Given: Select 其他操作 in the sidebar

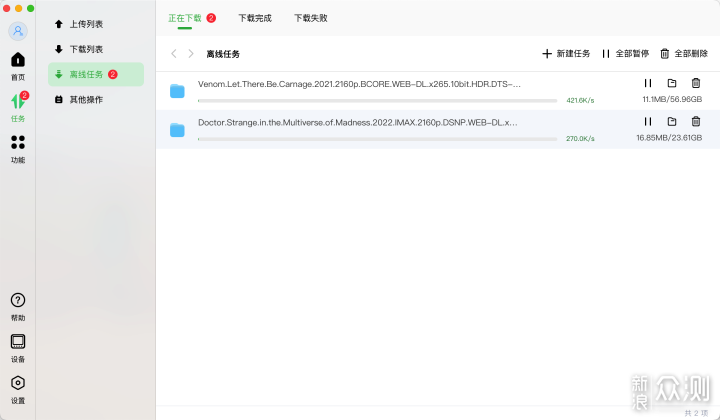Looking at the screenshot, I should click(x=96, y=99).
